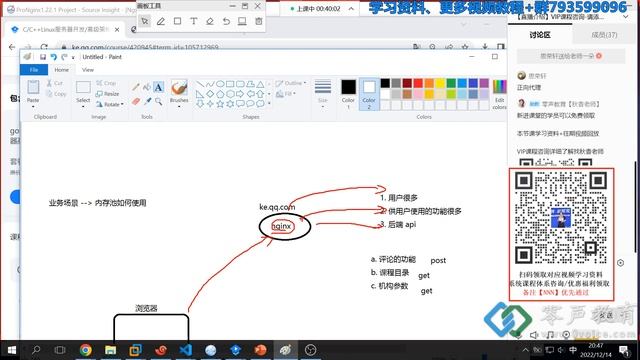Click the trash icon in the drawing-board toolbar

point(258,21)
